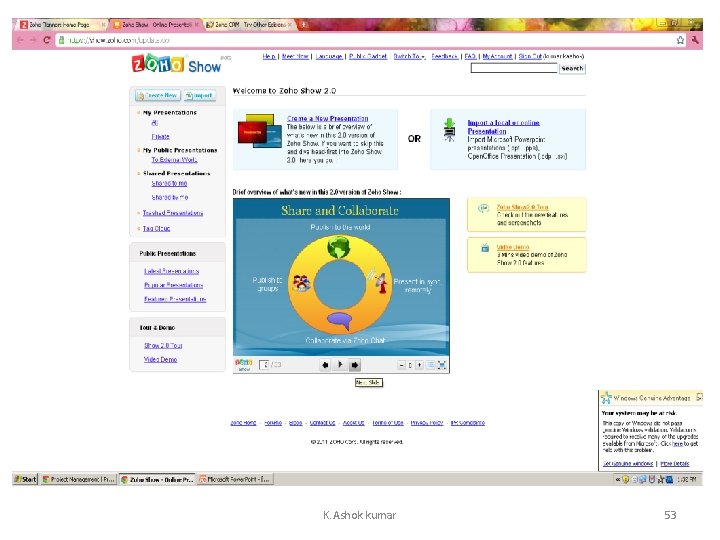Open Video Demo sidebar link
Viewport: 720px width, 540px height.
[x=160, y=359]
